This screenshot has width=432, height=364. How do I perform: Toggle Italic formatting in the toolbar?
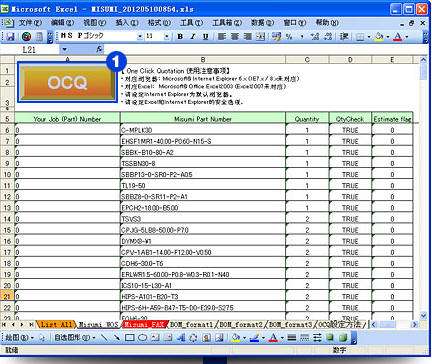[x=193, y=36]
